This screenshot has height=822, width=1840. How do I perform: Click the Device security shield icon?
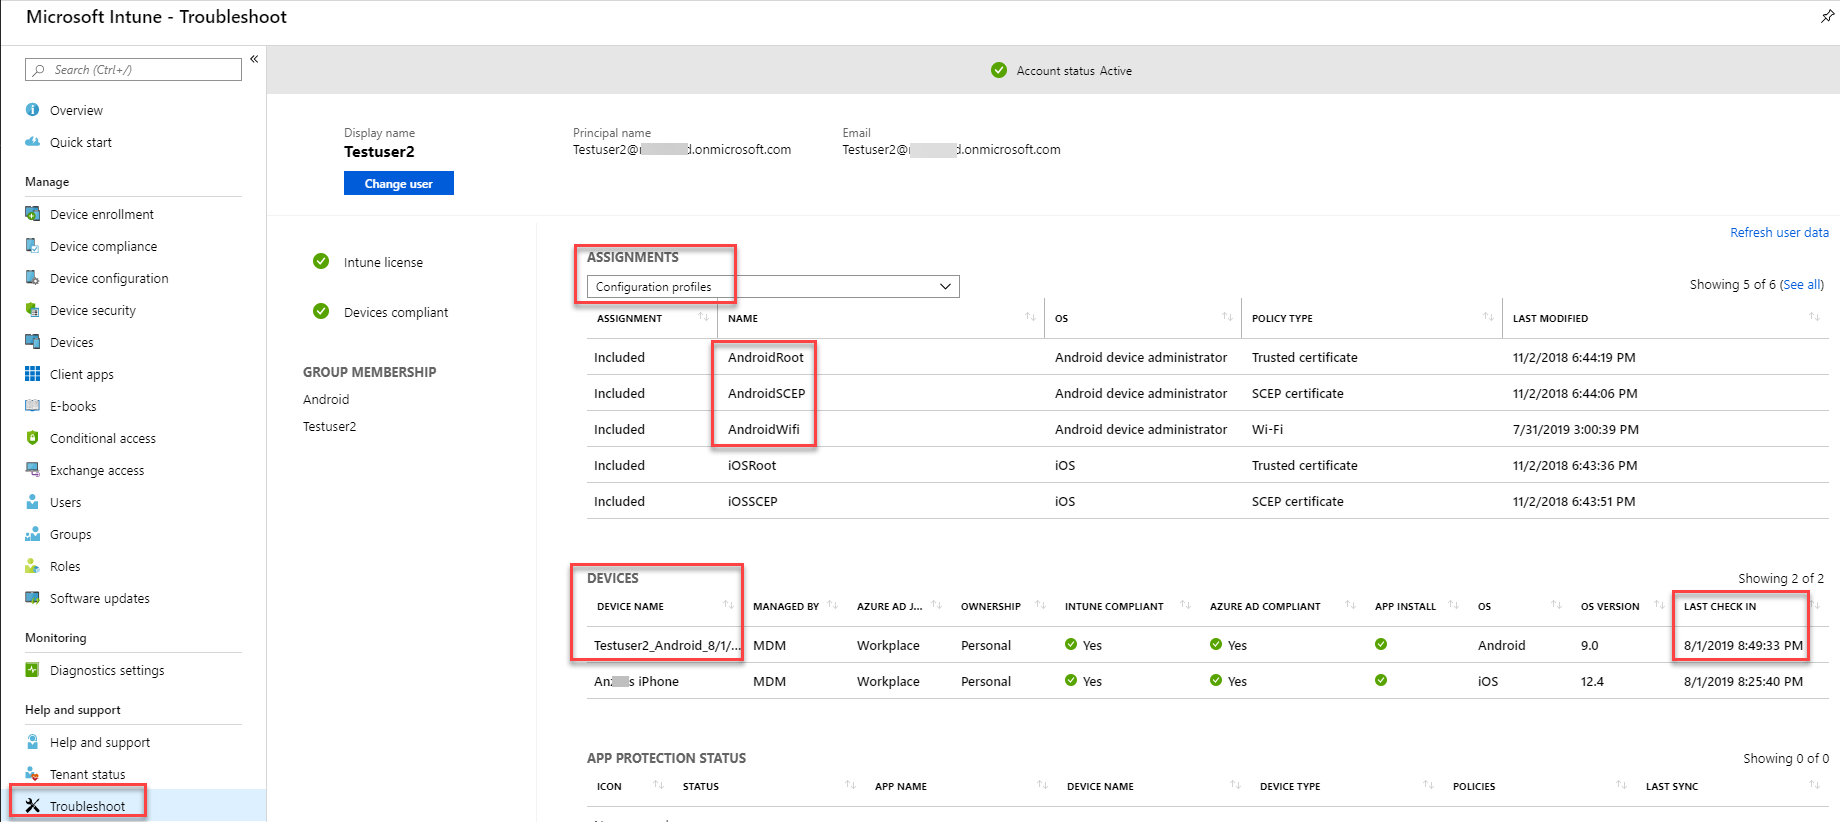[x=32, y=310]
